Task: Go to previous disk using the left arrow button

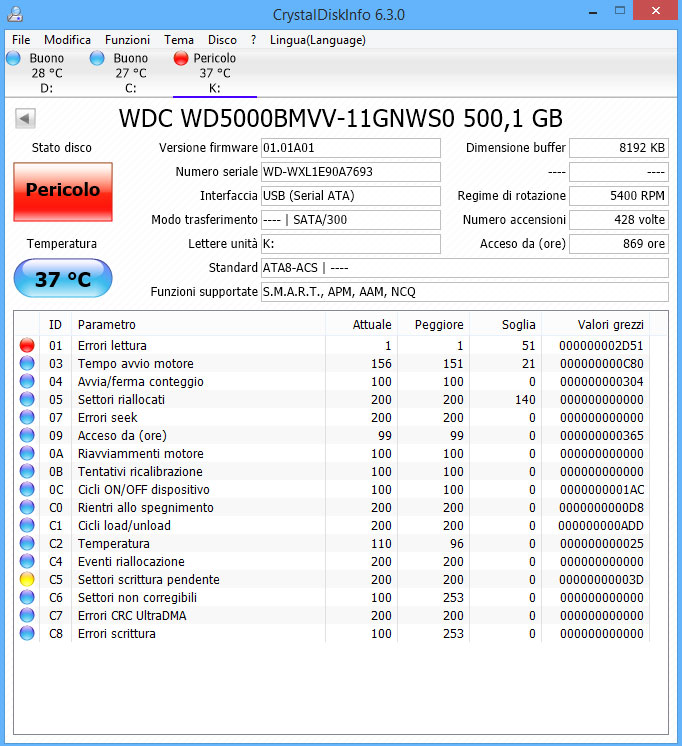Action: click(x=25, y=118)
